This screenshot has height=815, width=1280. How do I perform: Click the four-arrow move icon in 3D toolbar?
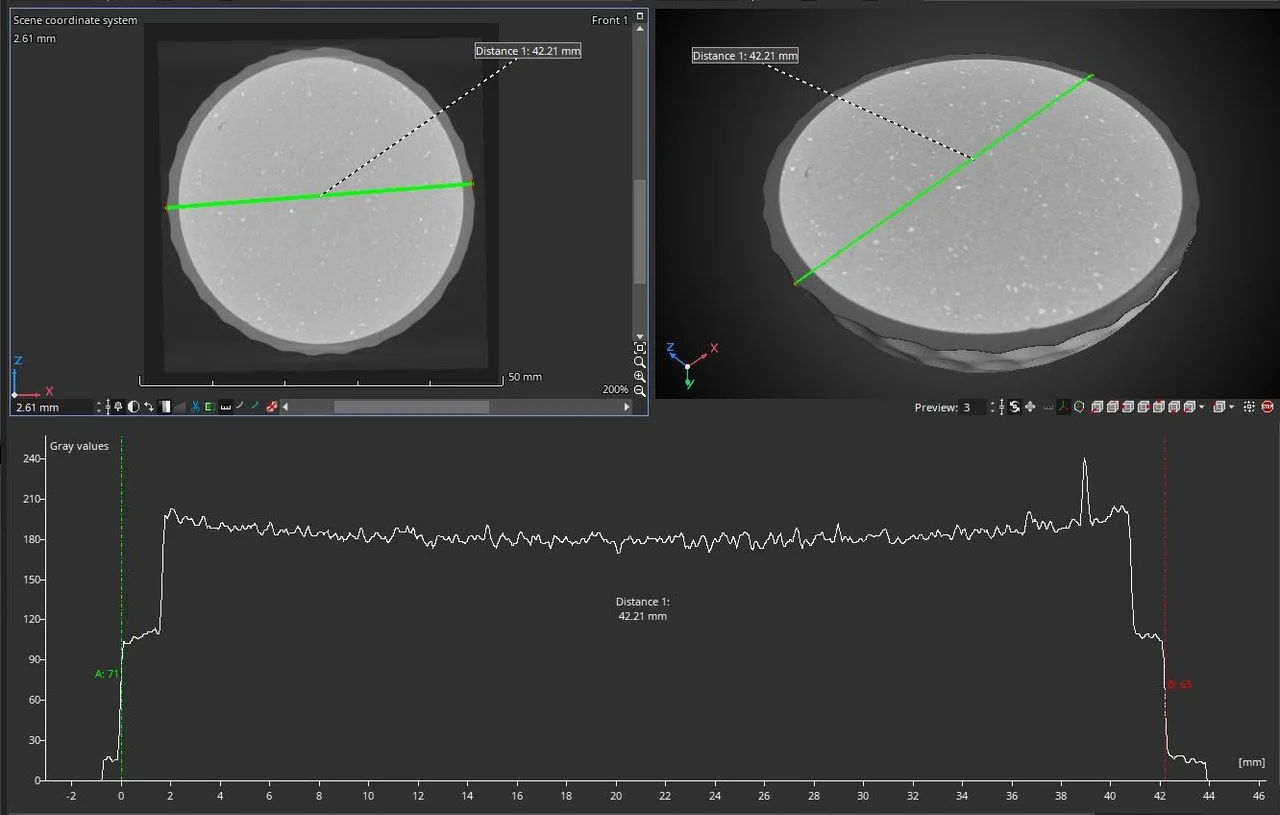pyautogui.click(x=1030, y=407)
